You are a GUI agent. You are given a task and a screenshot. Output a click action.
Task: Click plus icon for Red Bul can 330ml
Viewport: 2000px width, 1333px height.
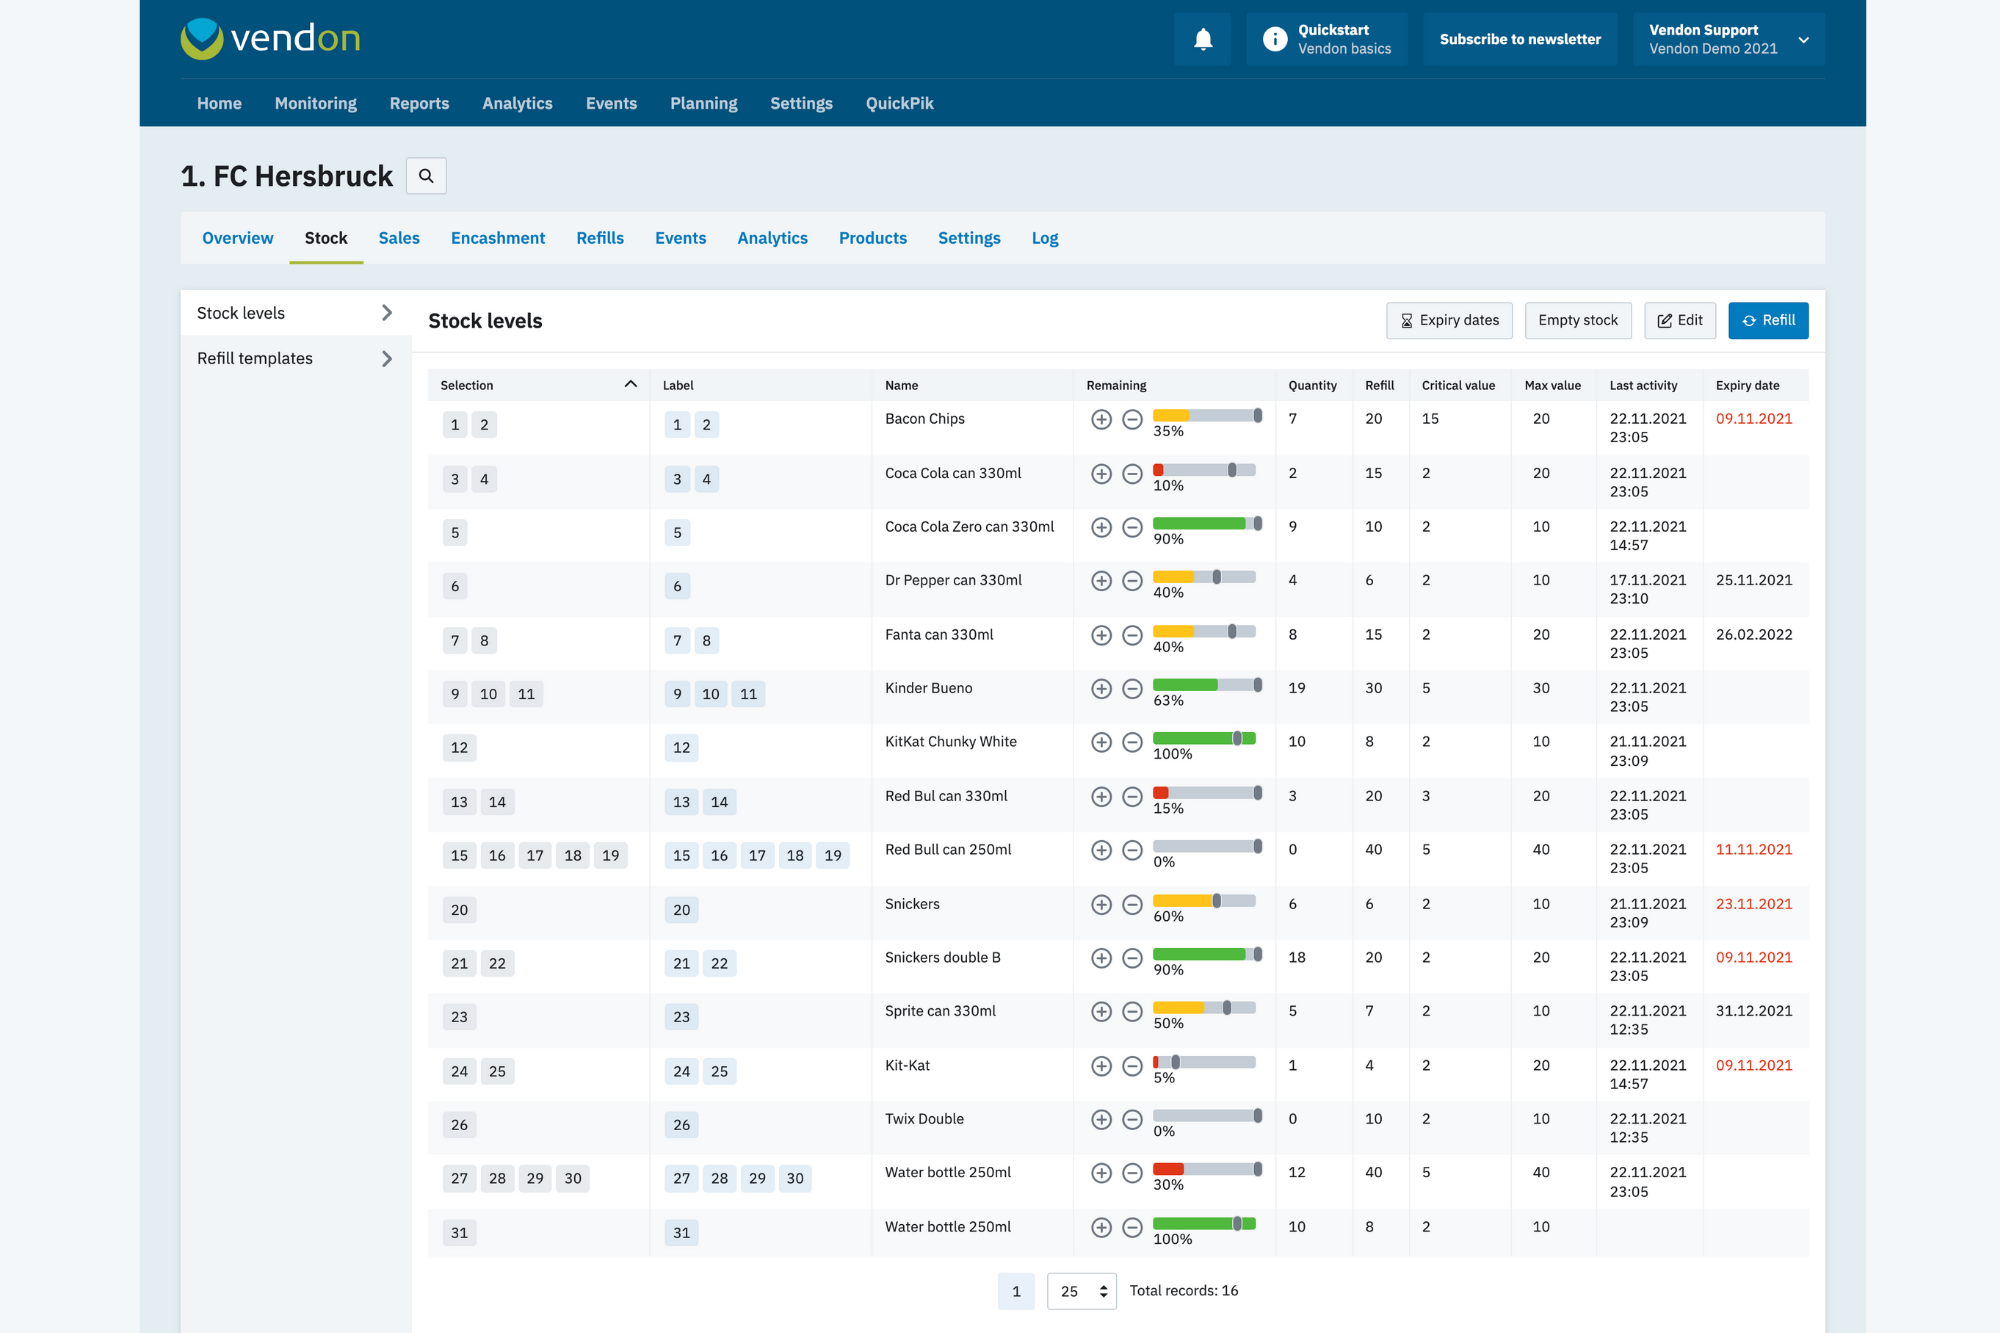[x=1101, y=797]
